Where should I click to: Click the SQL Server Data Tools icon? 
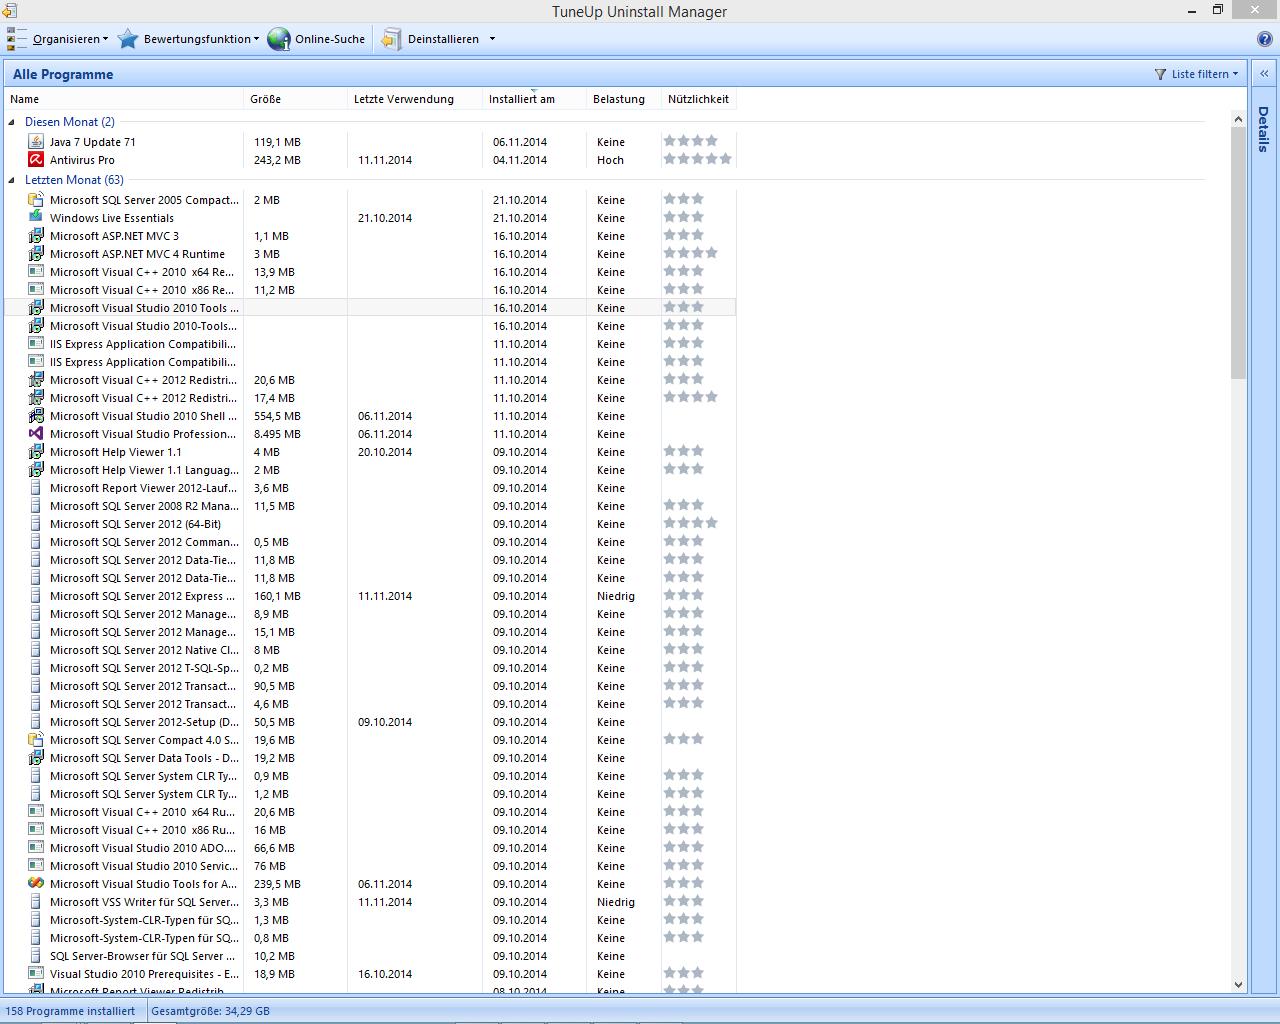pos(36,758)
